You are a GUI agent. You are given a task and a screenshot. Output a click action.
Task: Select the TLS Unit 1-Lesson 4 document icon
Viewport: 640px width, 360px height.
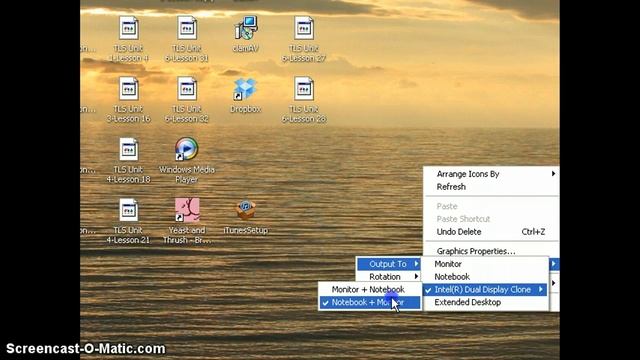coord(129,28)
